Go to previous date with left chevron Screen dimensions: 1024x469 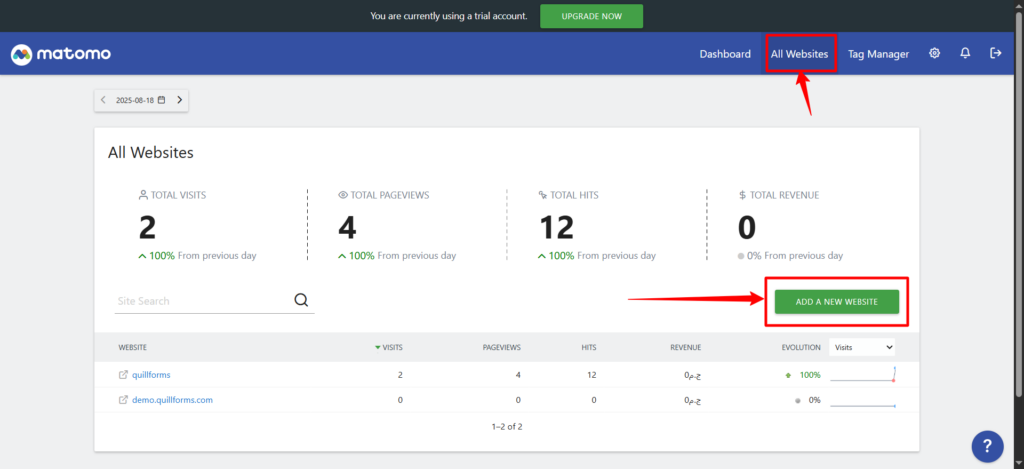[103, 101]
